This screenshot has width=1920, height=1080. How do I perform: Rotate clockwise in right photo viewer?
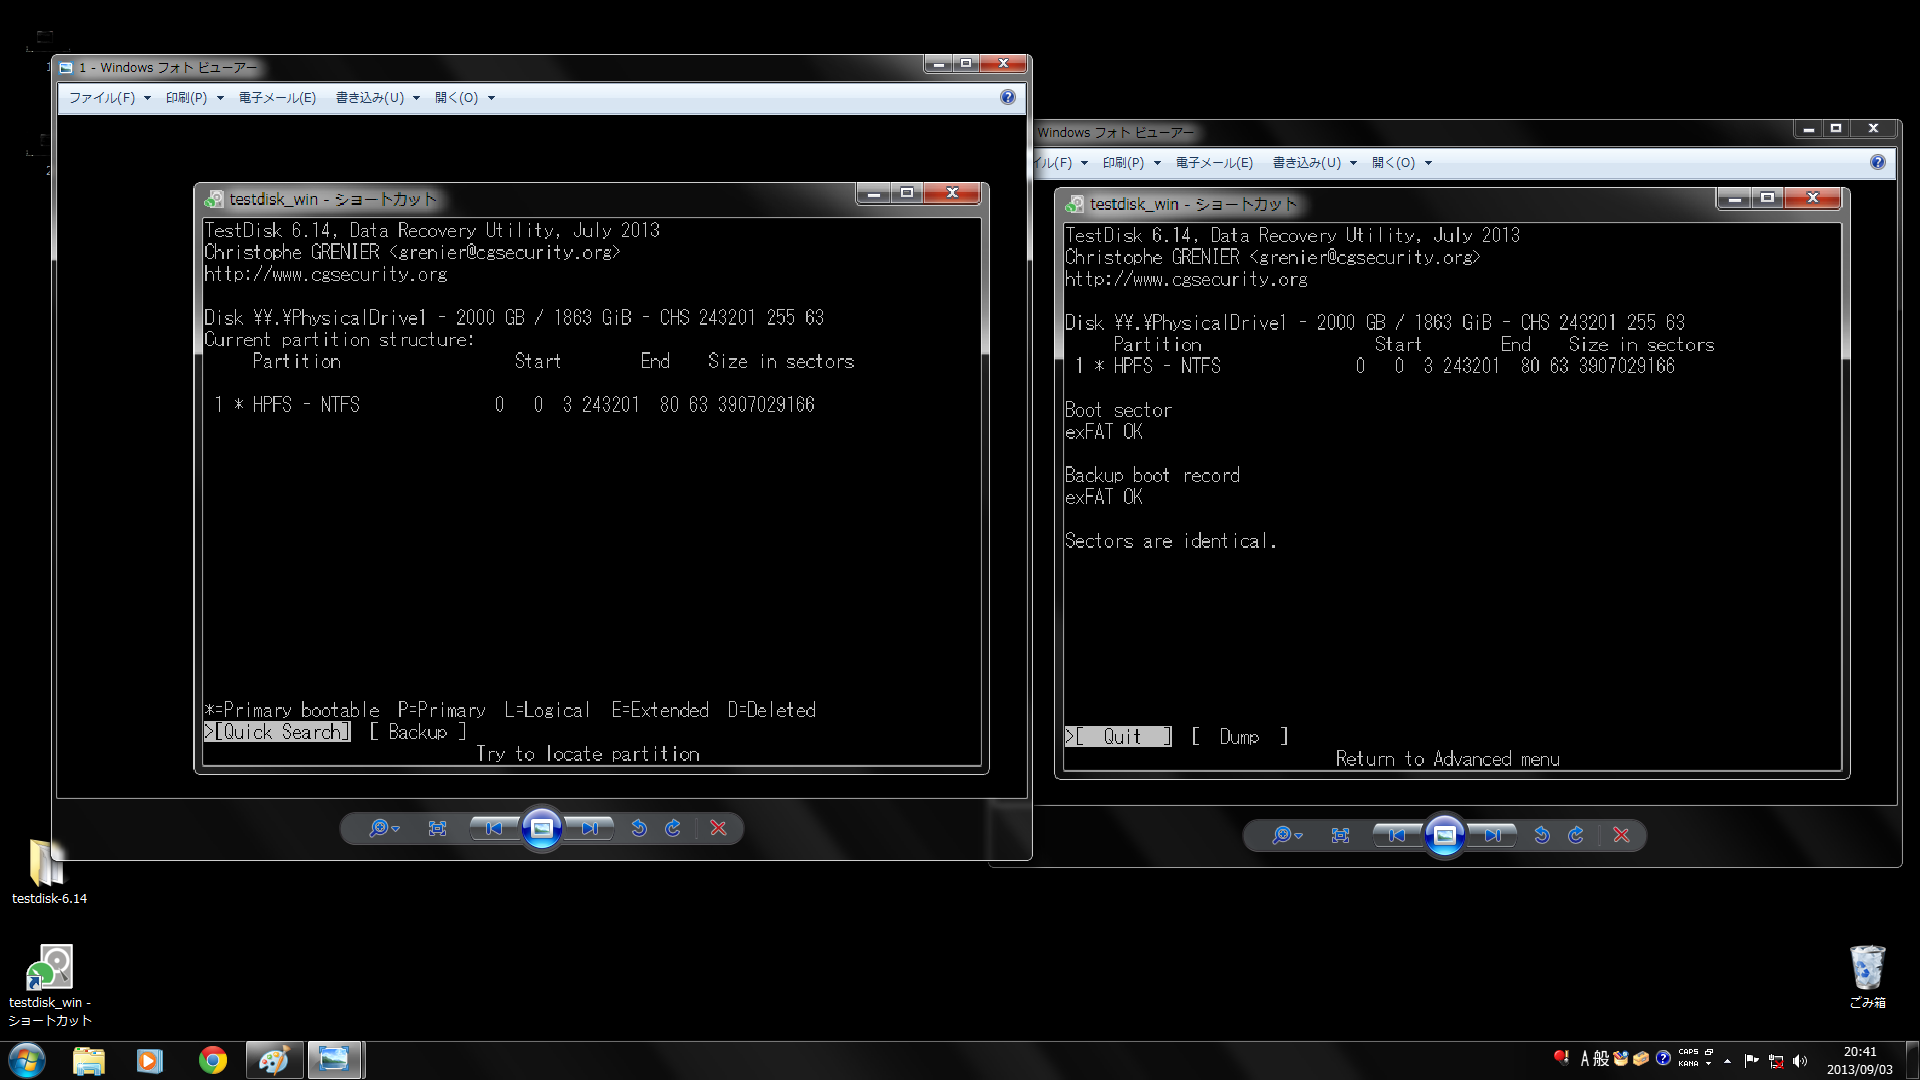[x=1576, y=835]
